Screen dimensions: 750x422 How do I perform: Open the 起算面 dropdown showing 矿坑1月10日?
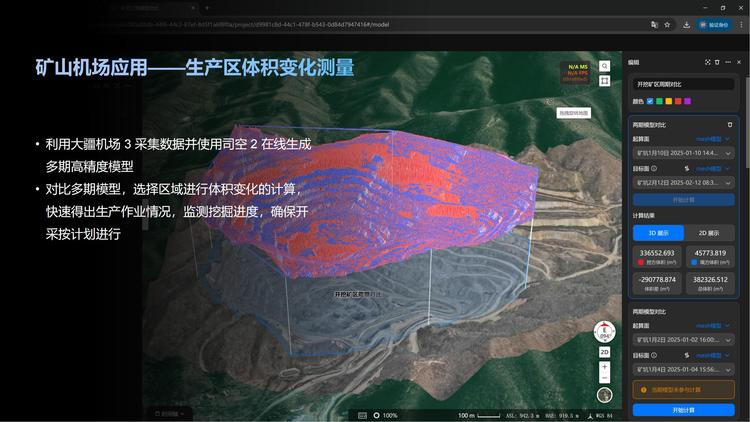[x=684, y=153]
